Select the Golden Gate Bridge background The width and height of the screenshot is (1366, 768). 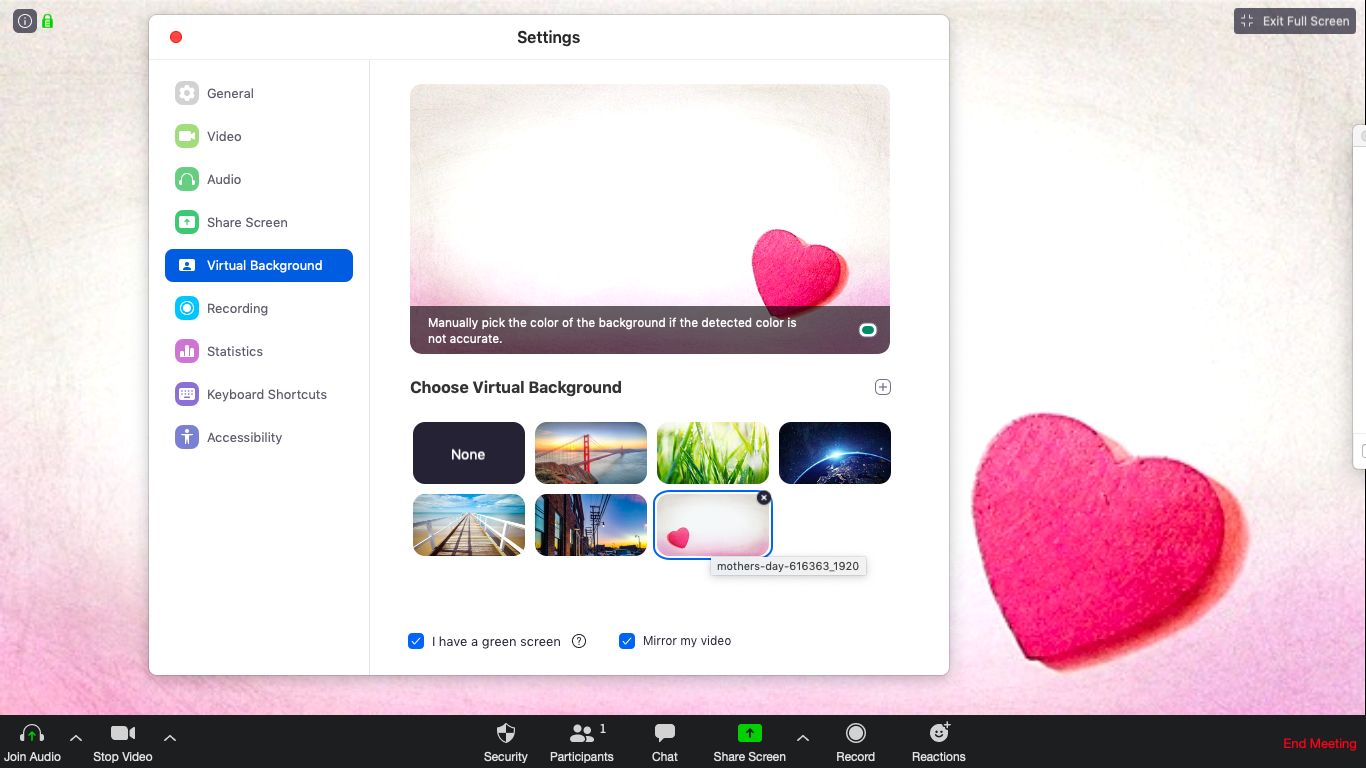pos(591,453)
